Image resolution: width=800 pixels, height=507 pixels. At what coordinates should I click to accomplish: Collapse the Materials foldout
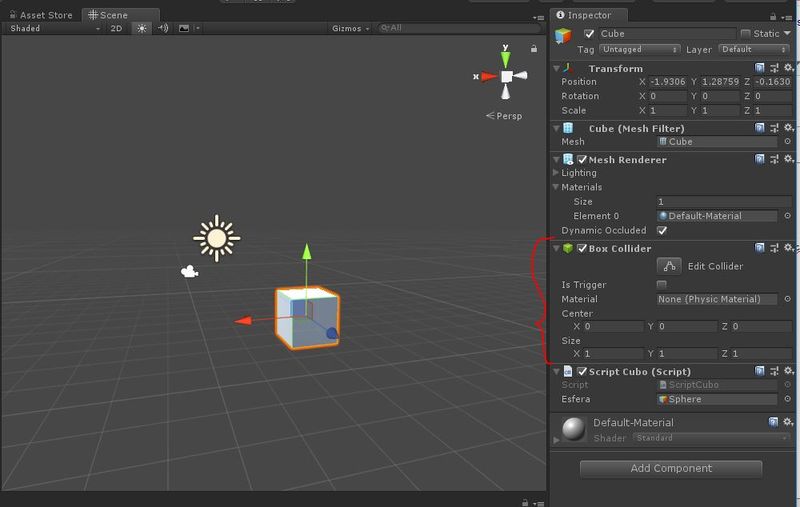(556, 187)
